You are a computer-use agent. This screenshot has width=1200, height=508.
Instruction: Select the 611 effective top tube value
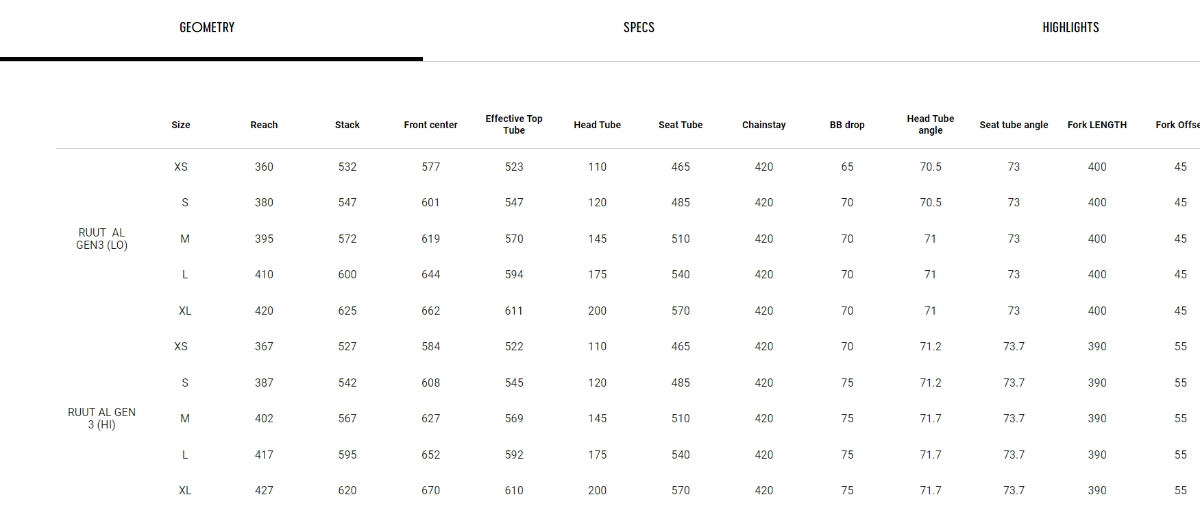[514, 311]
